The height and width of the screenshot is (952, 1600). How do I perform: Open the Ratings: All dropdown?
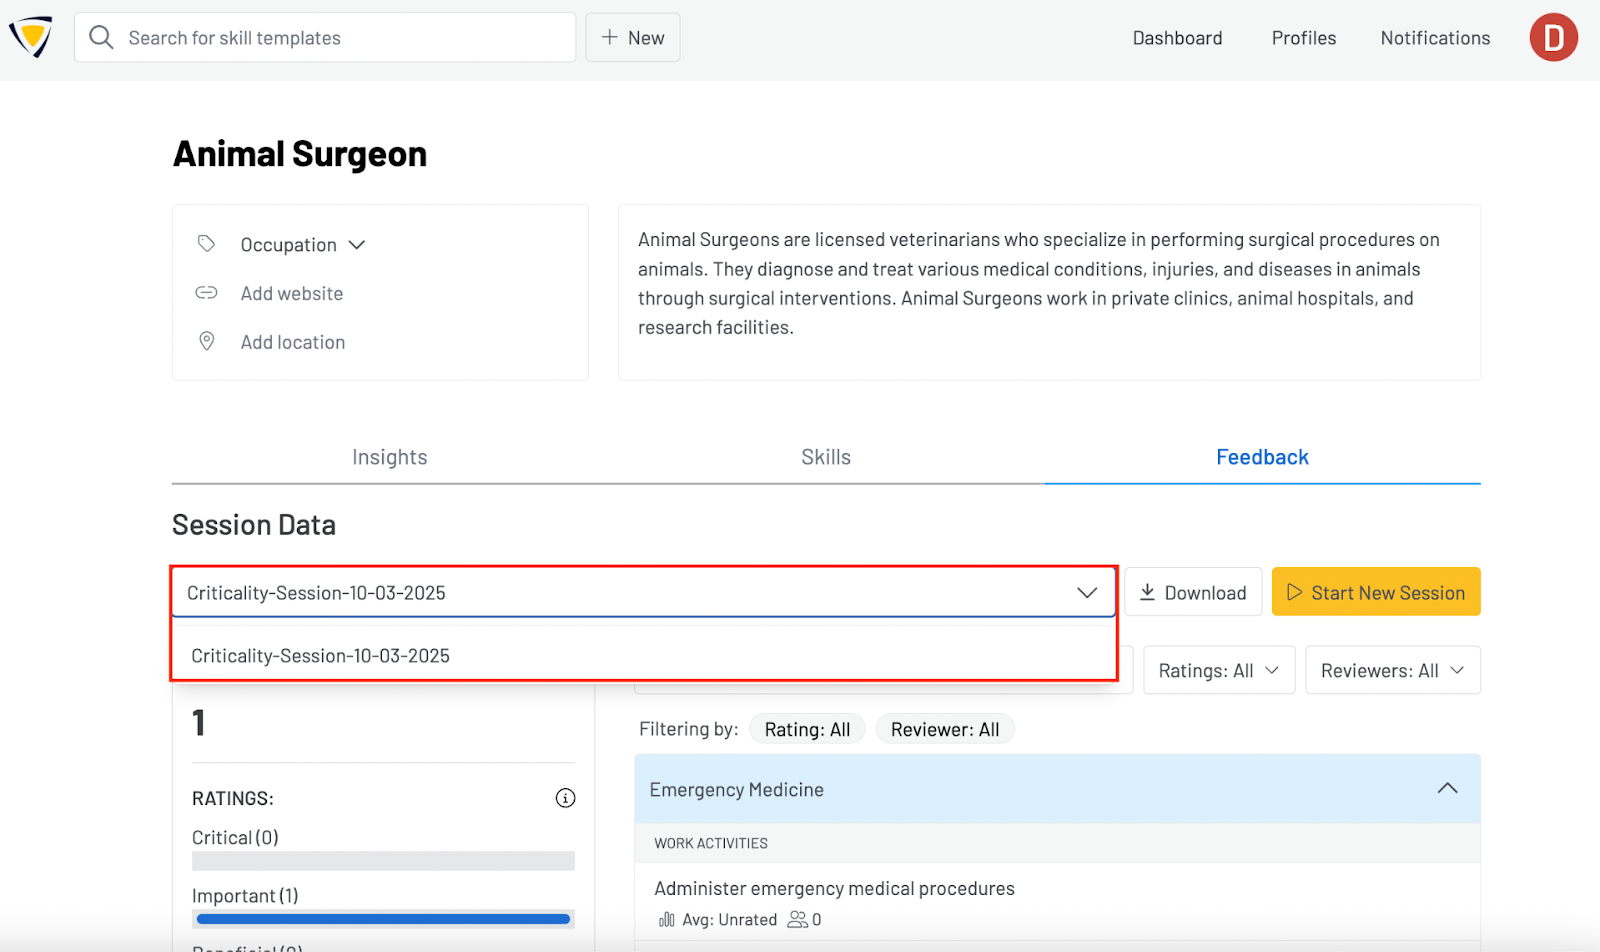[1218, 669]
